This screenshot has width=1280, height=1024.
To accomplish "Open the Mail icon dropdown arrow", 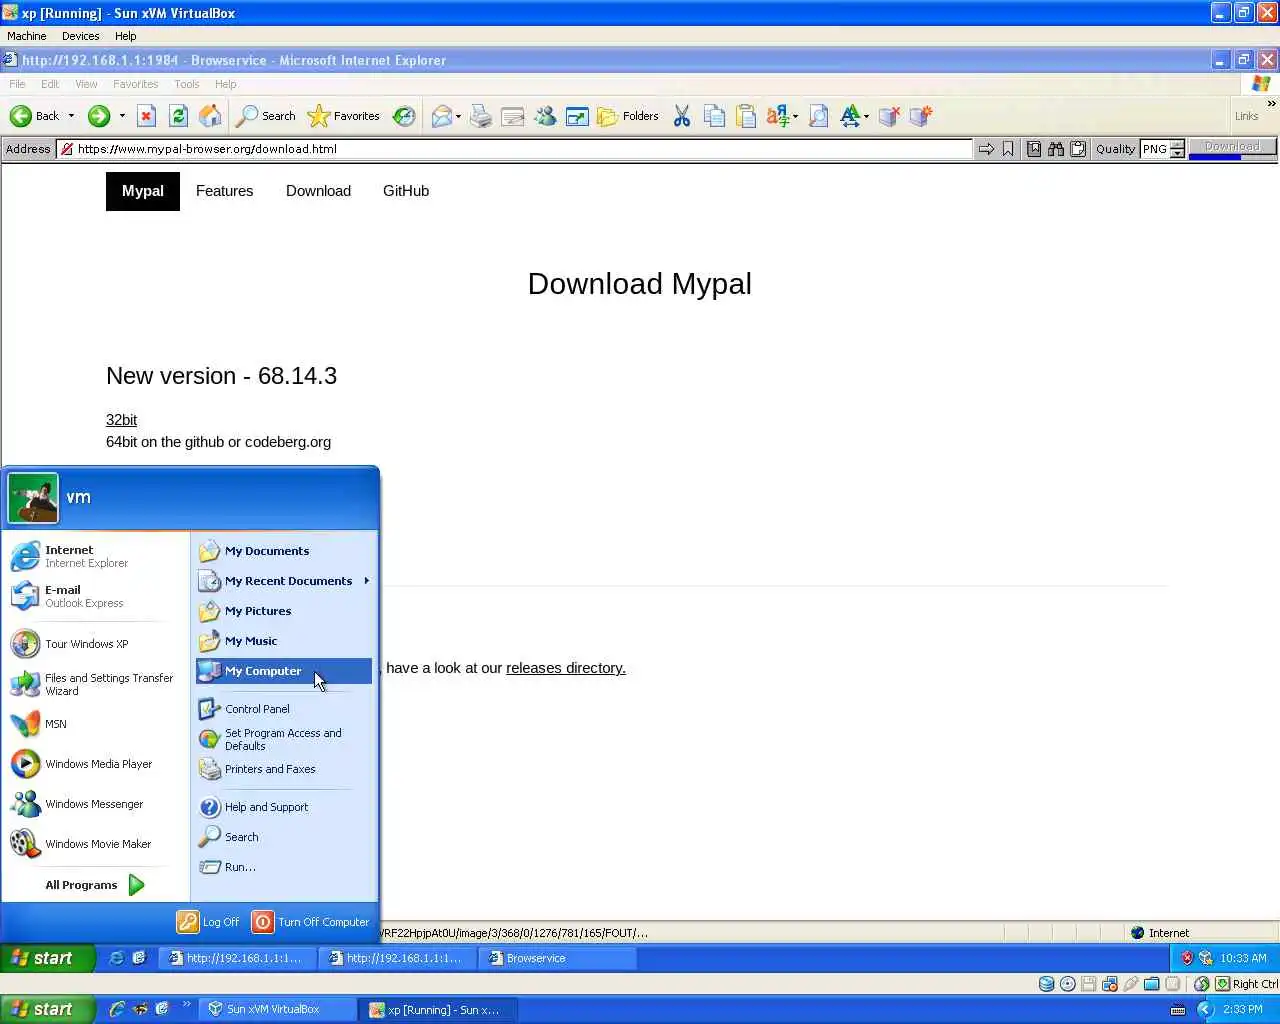I will (458, 116).
